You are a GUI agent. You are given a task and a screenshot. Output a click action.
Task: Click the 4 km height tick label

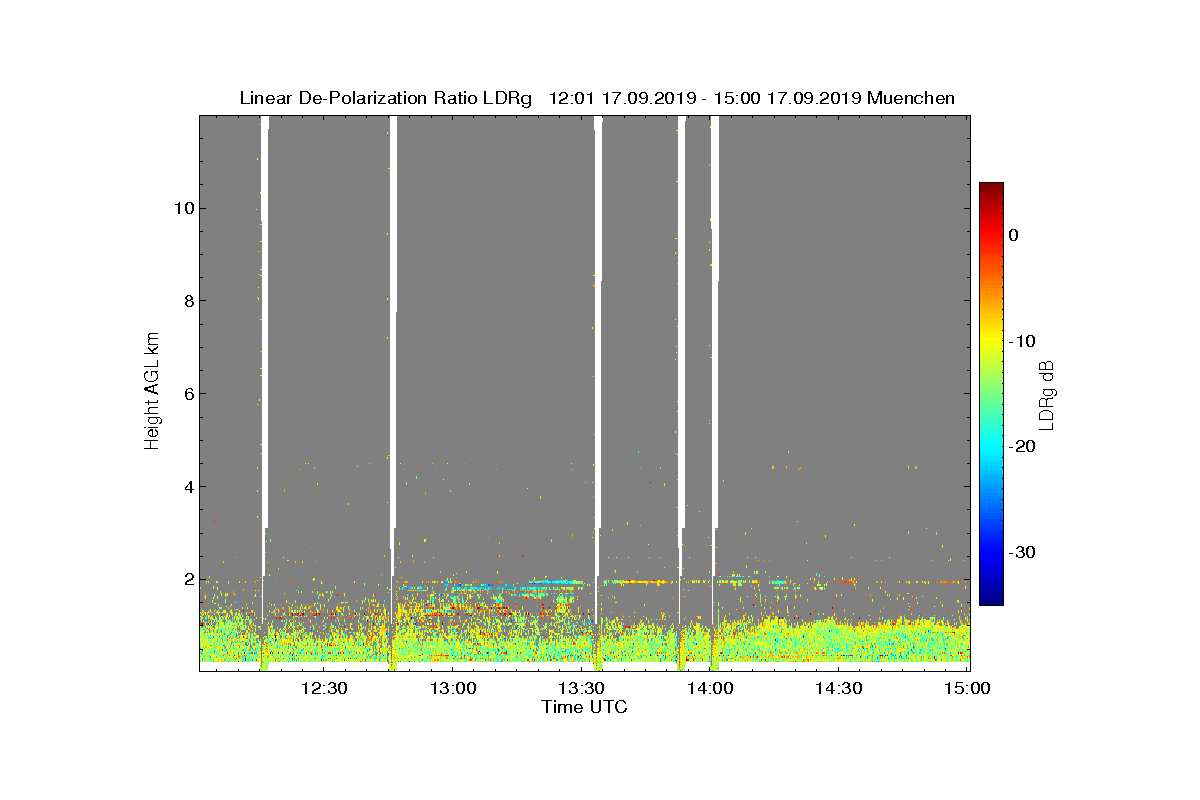coord(188,487)
